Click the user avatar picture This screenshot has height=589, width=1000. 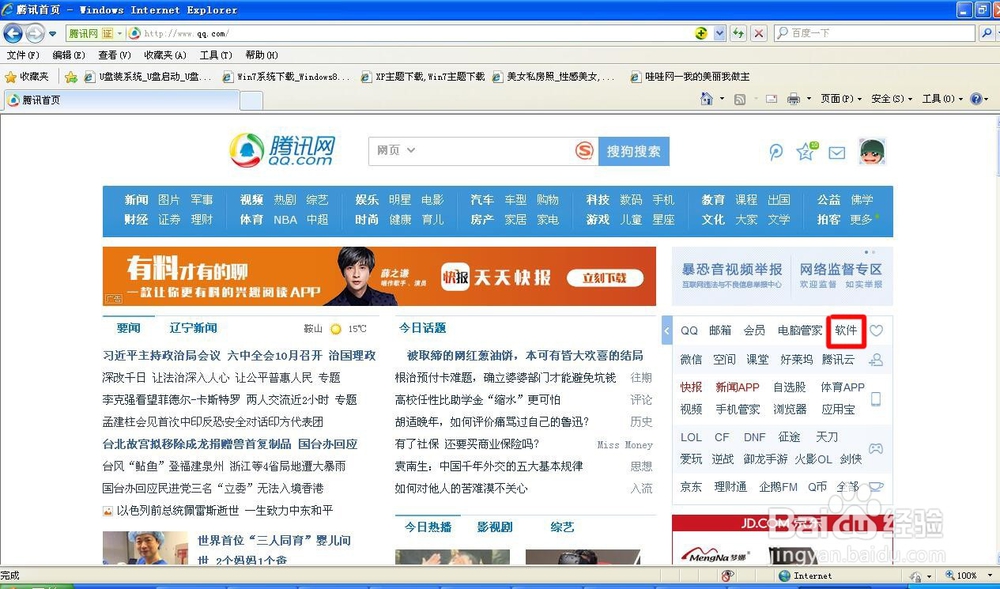click(x=872, y=152)
